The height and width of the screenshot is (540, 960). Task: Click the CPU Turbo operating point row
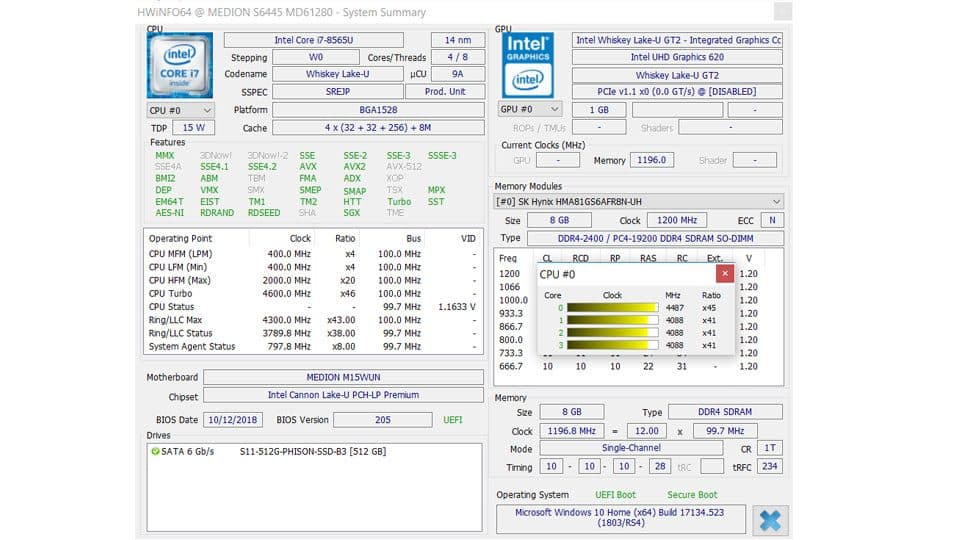(312, 293)
